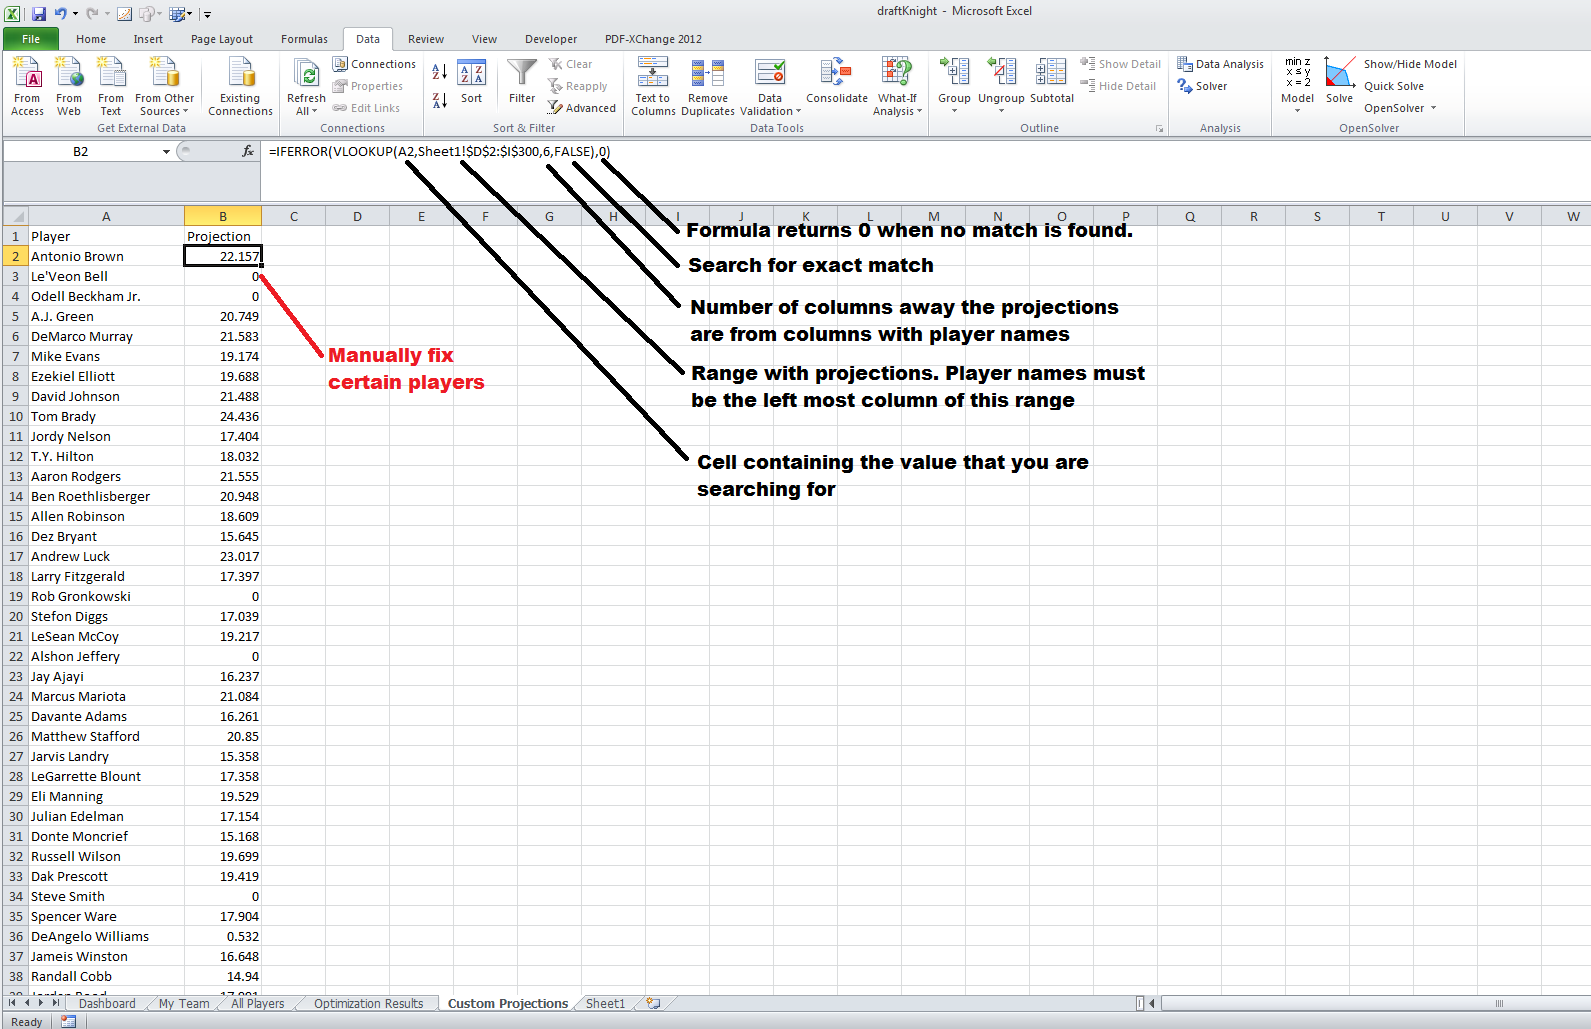Click the Show Detail button
Image resolution: width=1591 pixels, height=1029 pixels.
point(1120,64)
